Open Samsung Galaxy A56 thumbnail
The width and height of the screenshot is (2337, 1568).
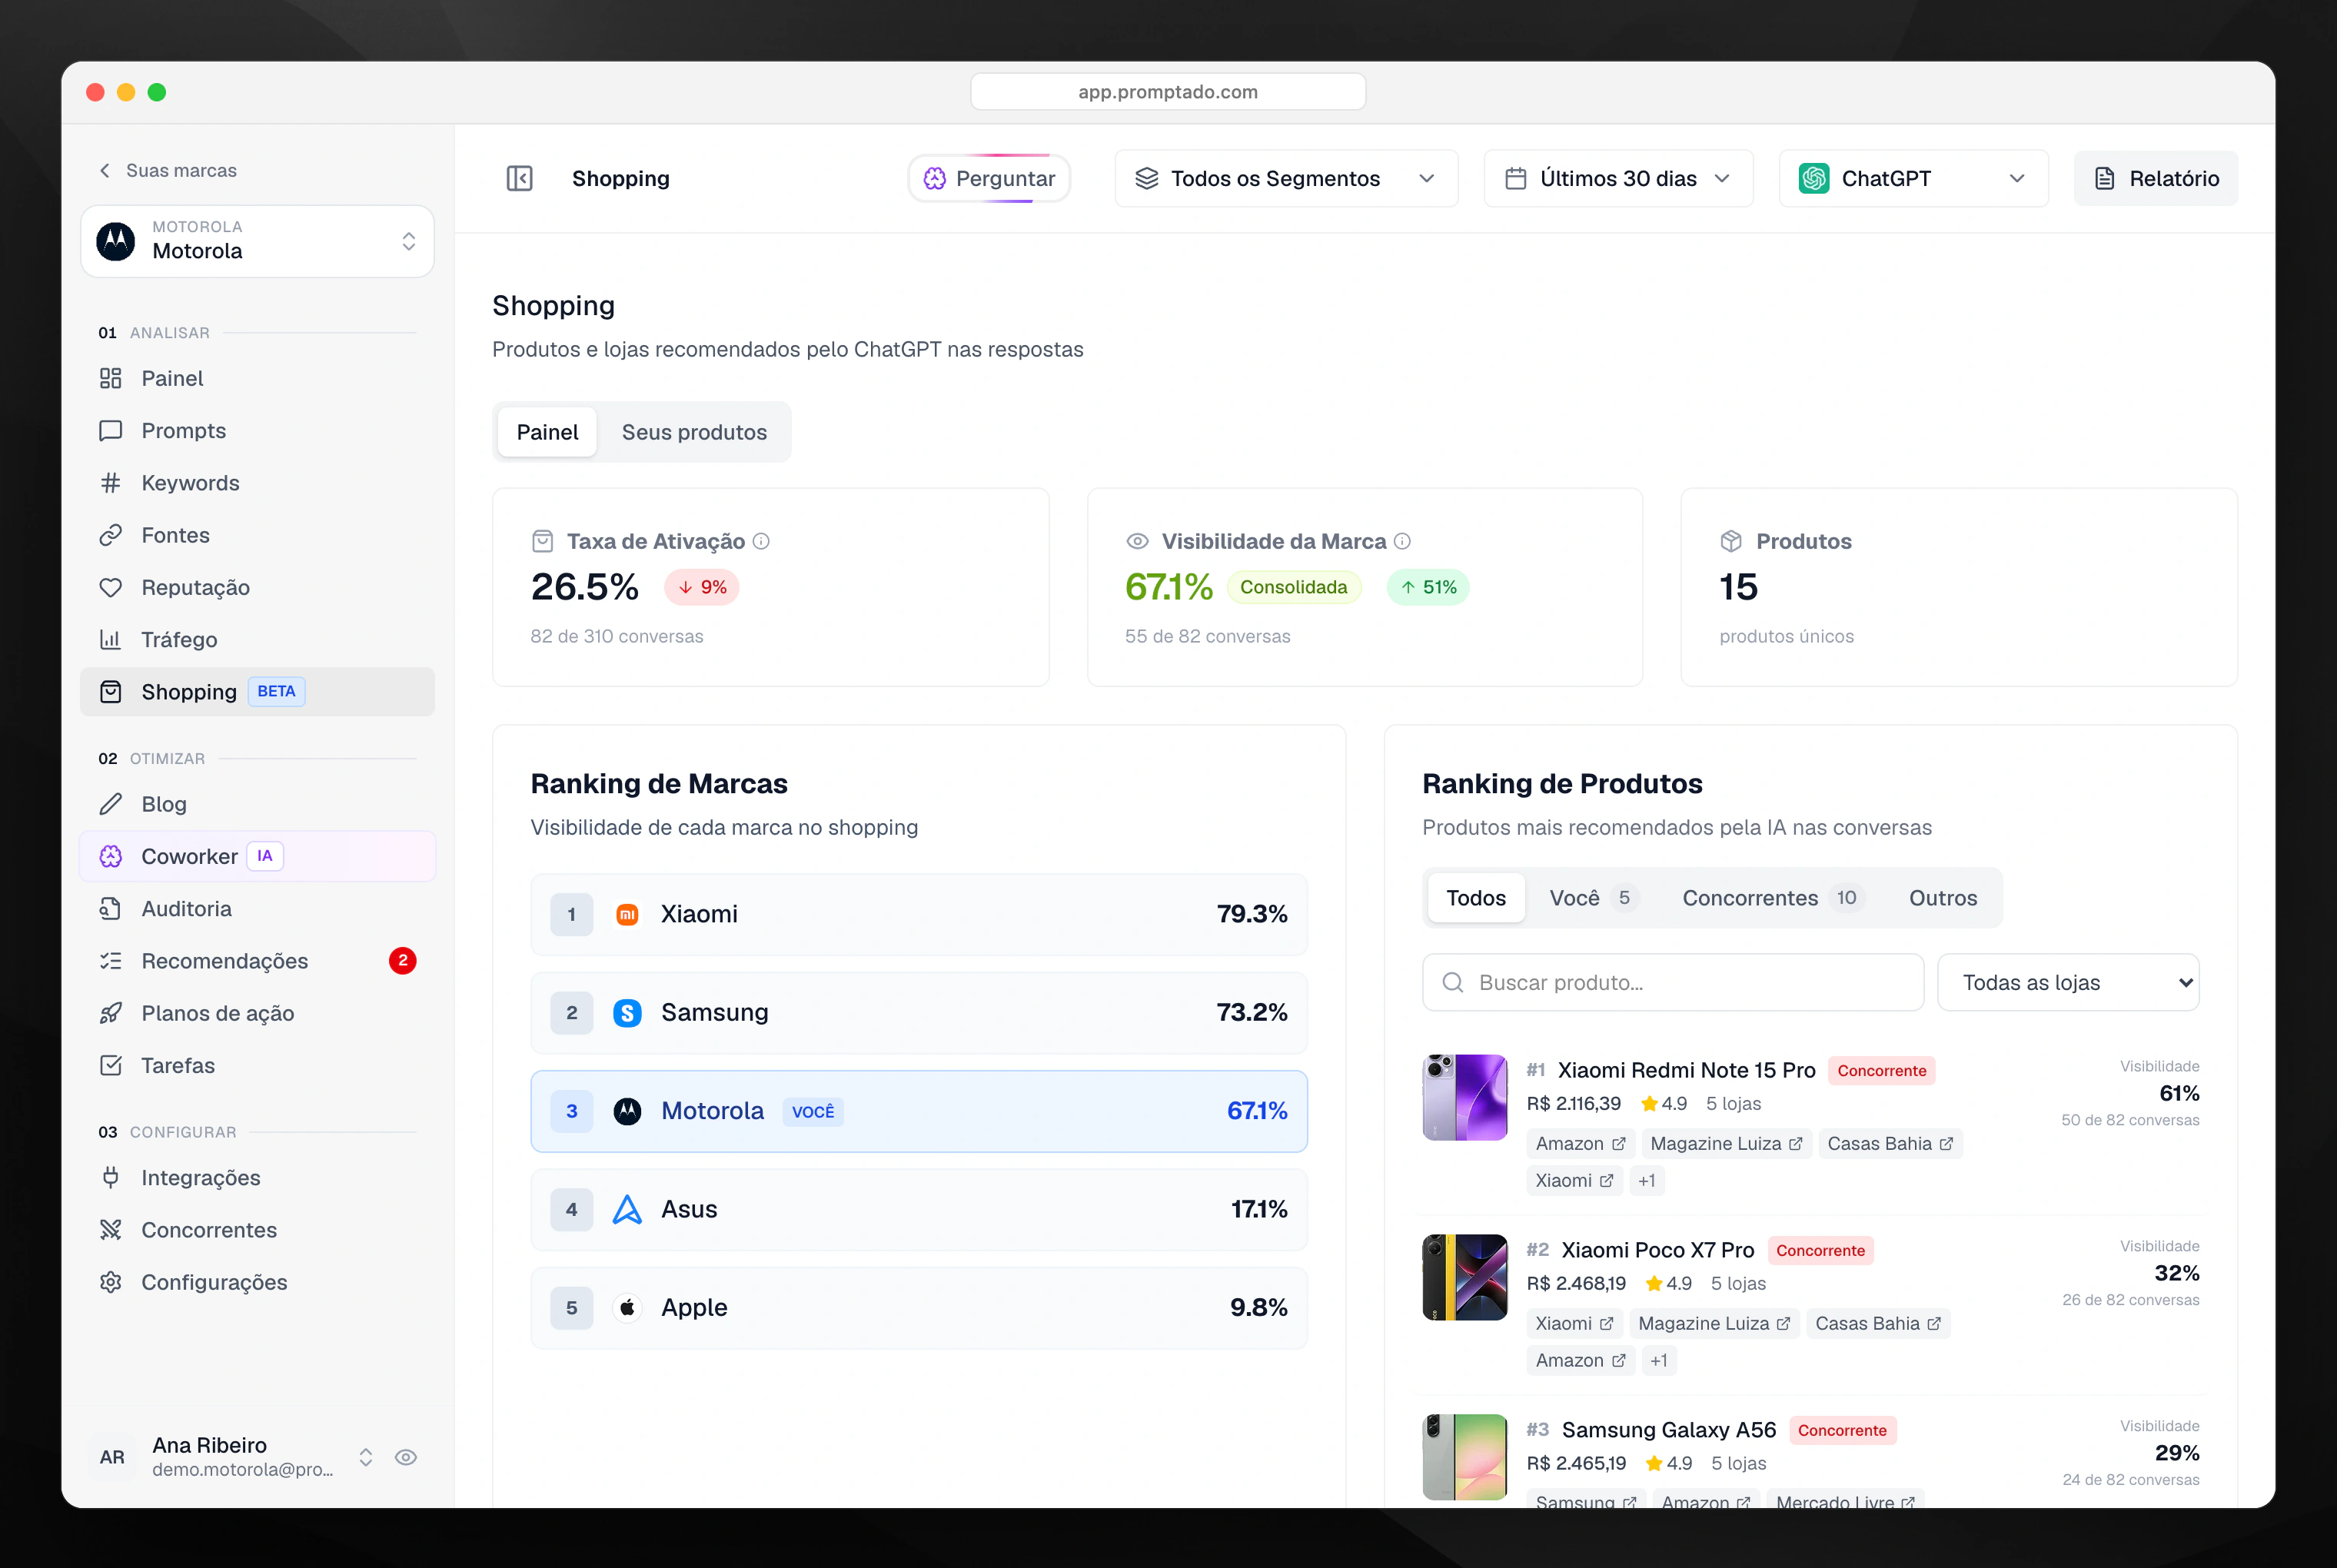tap(1464, 1457)
